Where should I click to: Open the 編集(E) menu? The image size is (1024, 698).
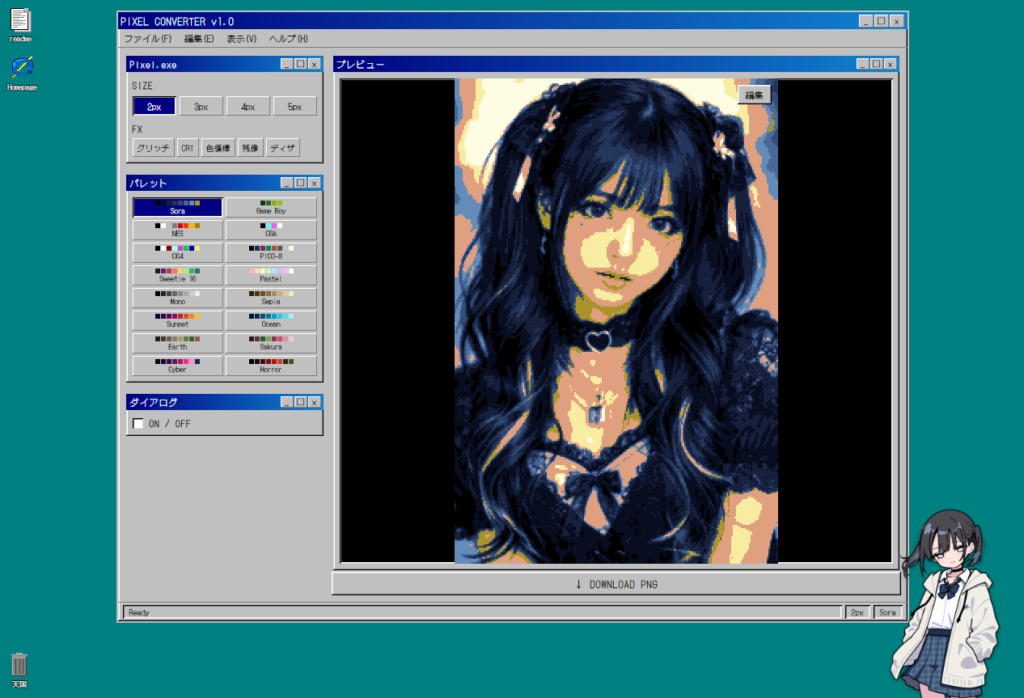point(199,39)
